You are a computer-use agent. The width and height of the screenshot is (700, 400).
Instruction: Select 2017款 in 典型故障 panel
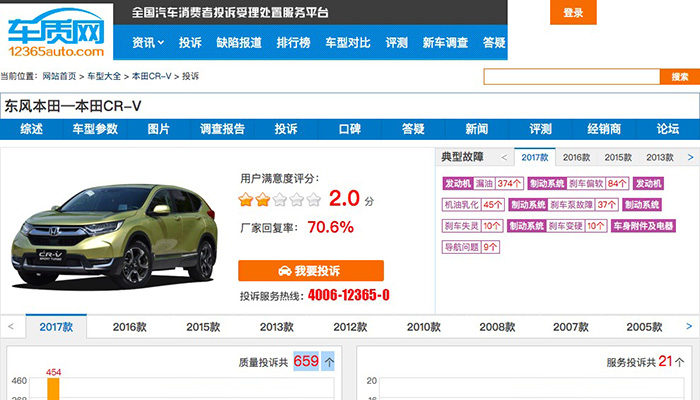(x=535, y=157)
